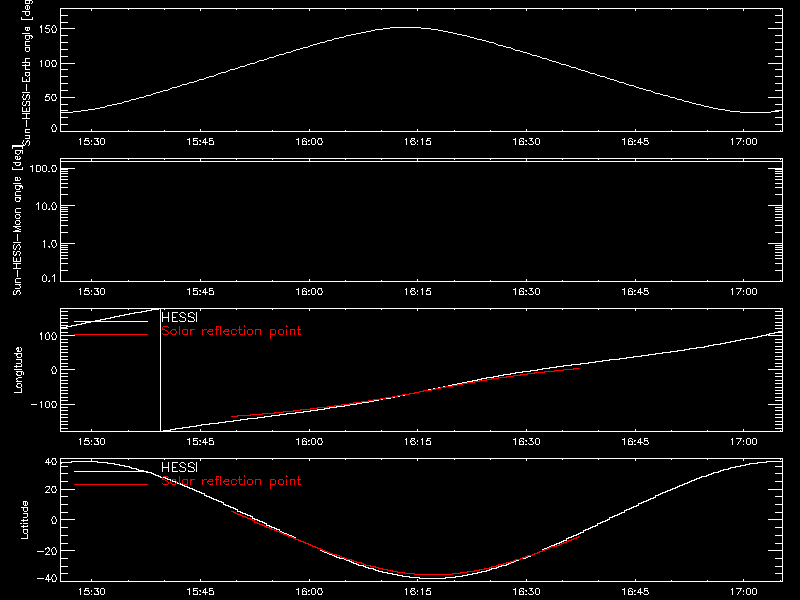This screenshot has width=800, height=600.
Task: Click the Latitude axis label
Action: point(24,520)
